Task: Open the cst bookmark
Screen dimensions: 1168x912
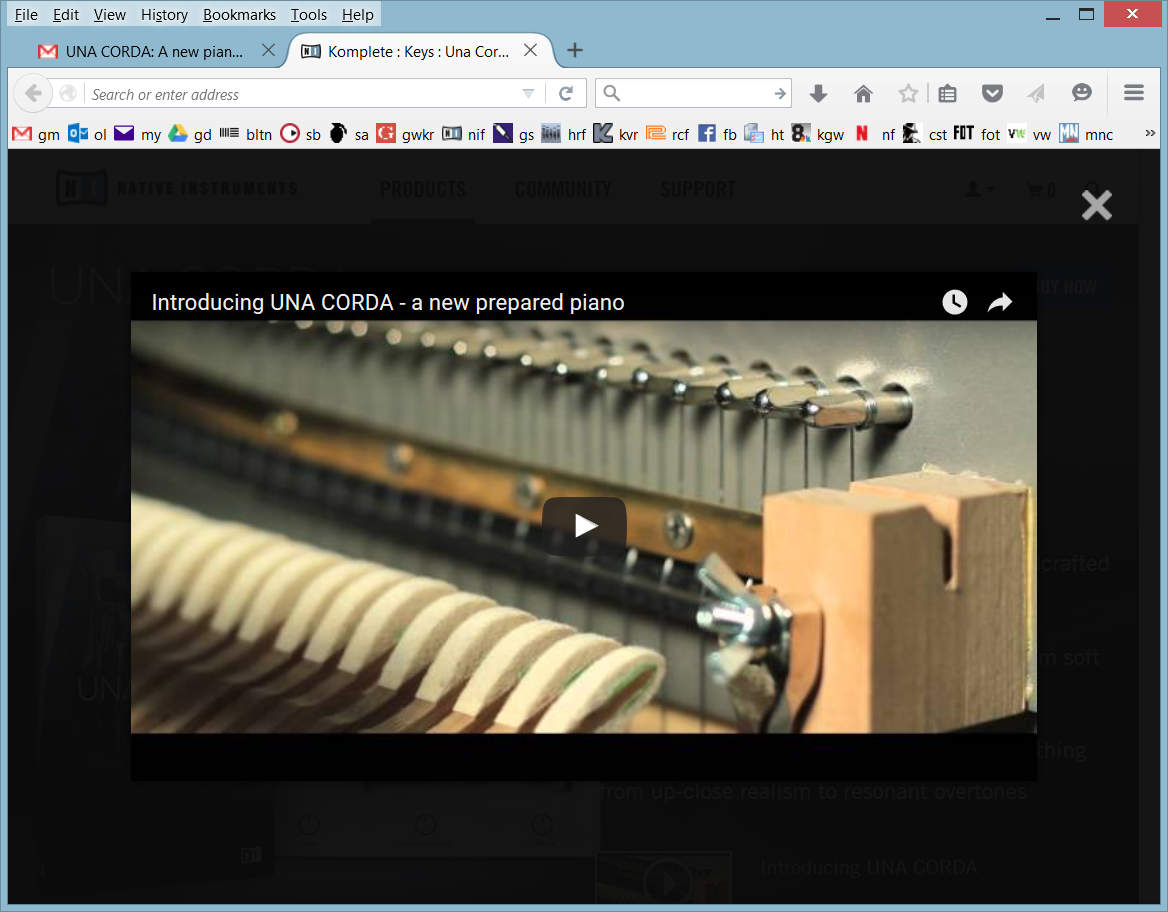Action: click(924, 134)
